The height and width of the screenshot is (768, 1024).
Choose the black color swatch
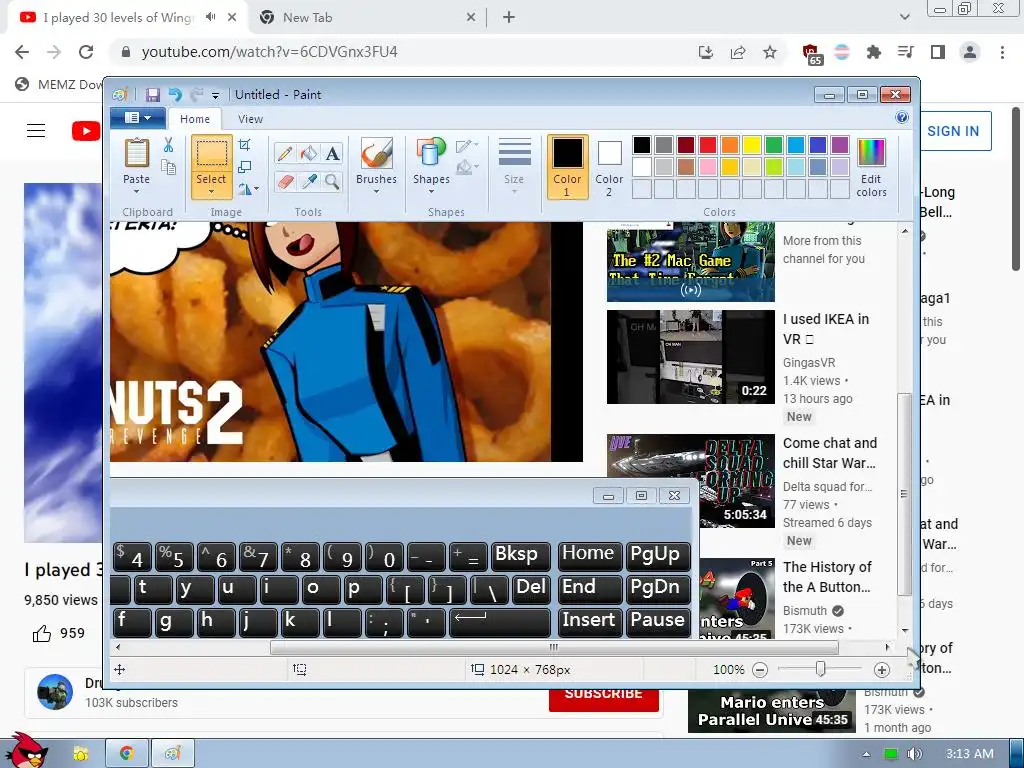click(x=641, y=145)
